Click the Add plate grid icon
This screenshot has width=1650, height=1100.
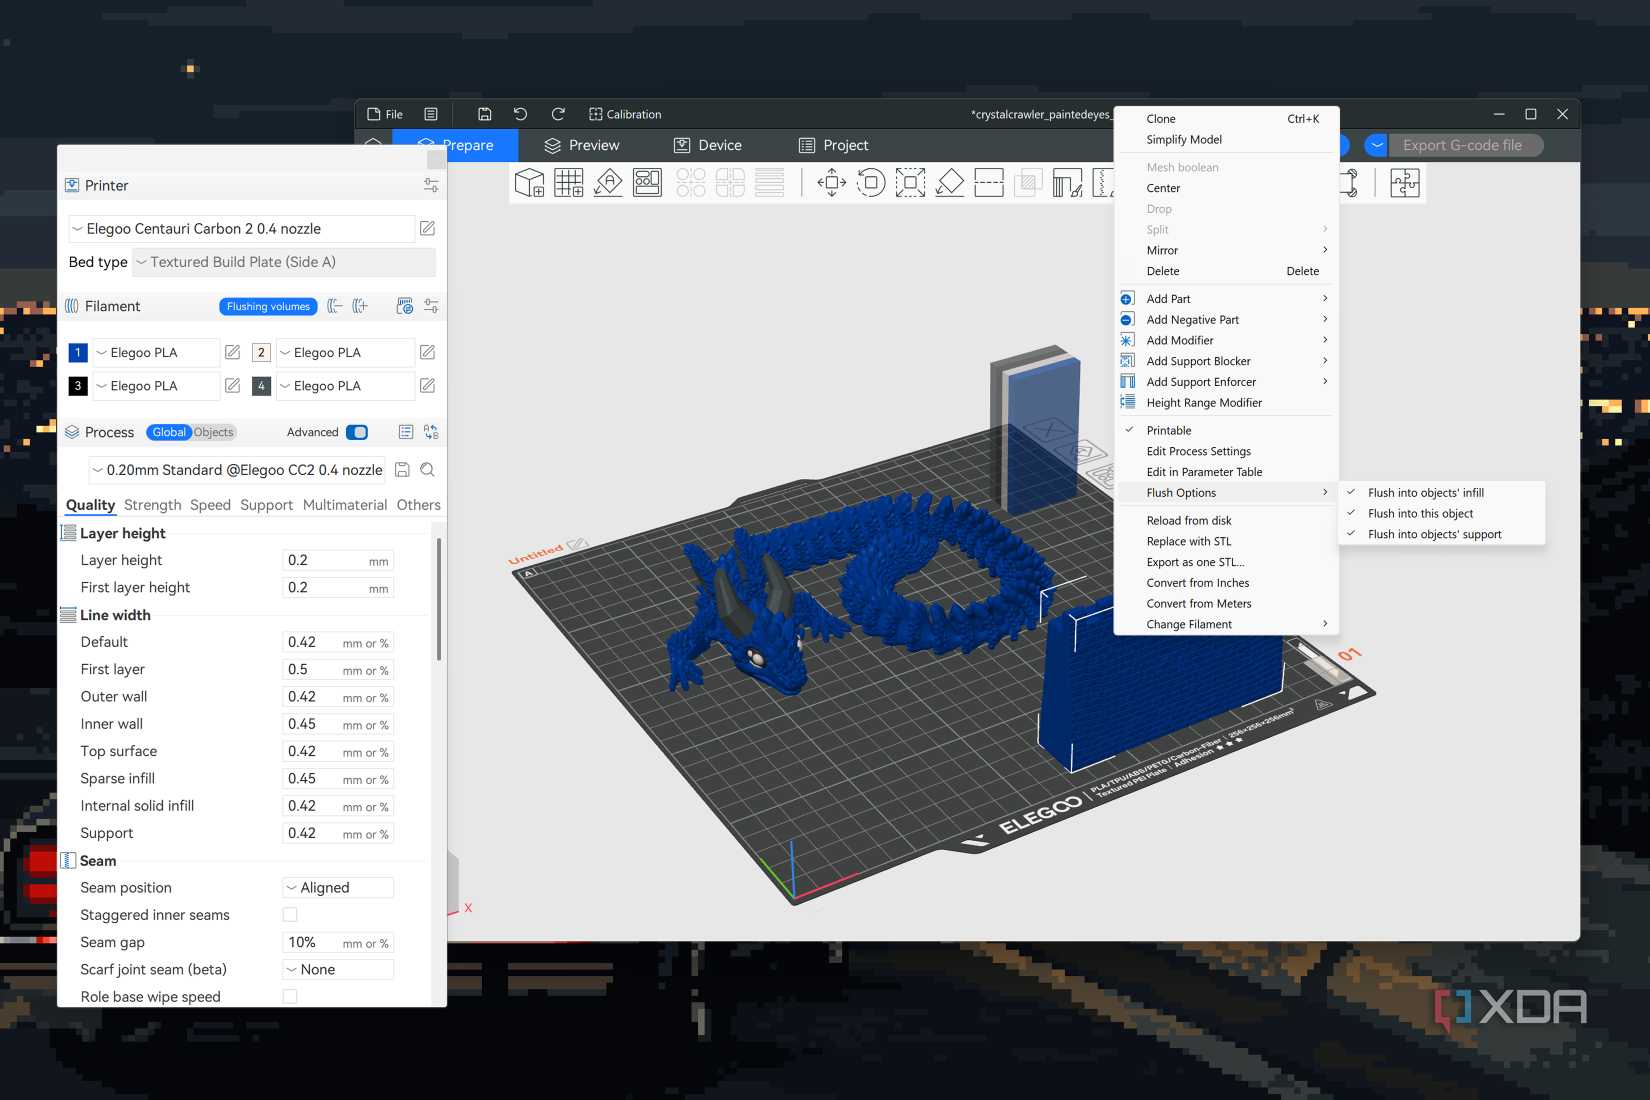click(x=569, y=183)
